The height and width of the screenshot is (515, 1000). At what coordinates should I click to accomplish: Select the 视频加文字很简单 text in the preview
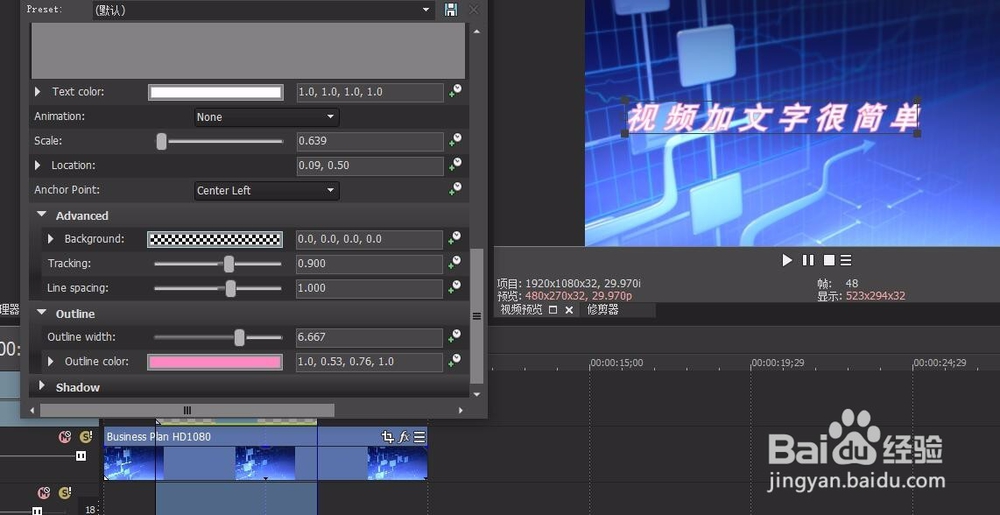point(772,118)
